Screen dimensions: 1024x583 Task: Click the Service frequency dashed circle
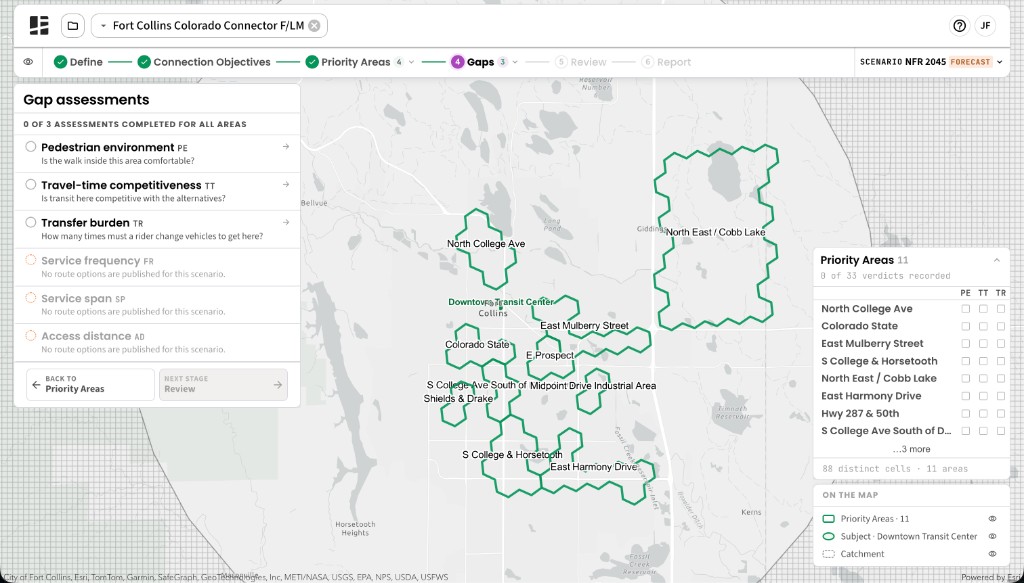(31, 260)
